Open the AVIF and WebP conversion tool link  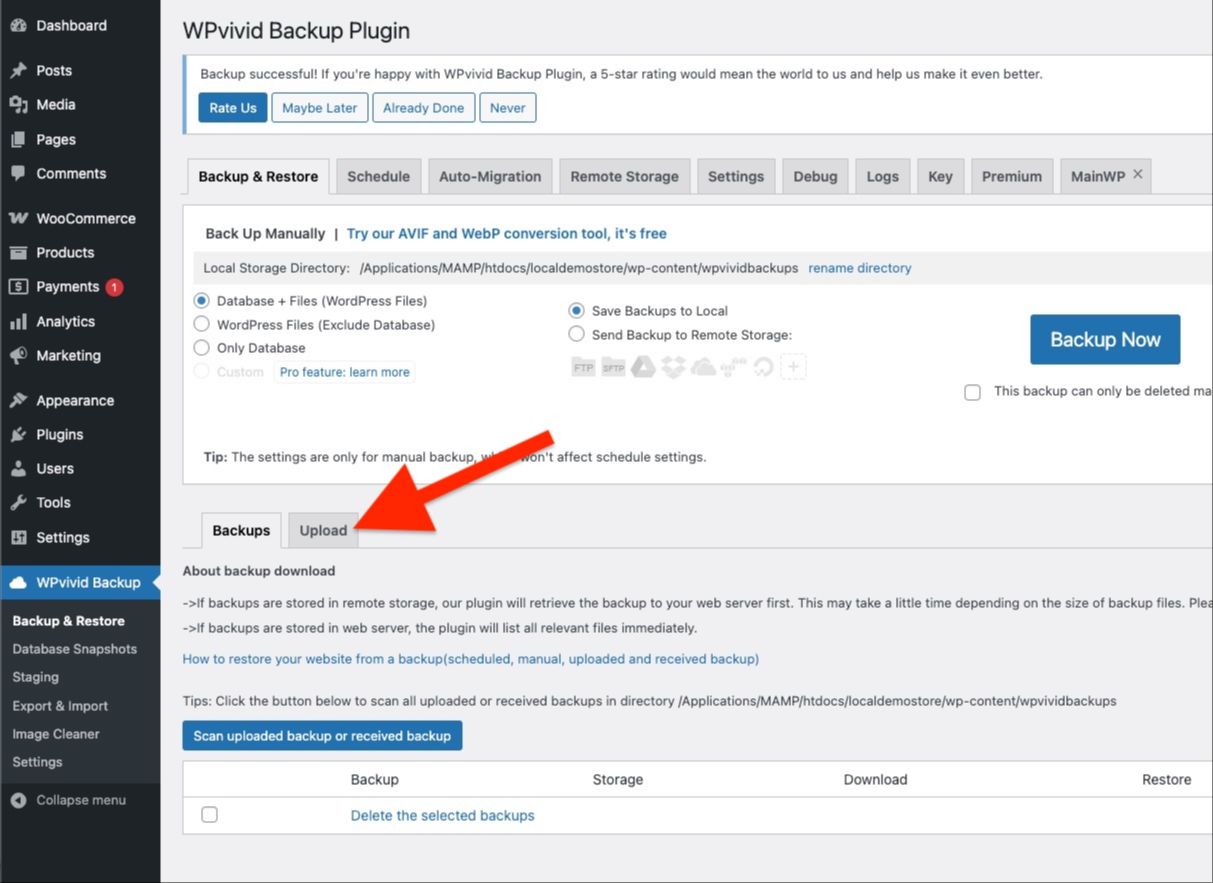click(x=506, y=233)
